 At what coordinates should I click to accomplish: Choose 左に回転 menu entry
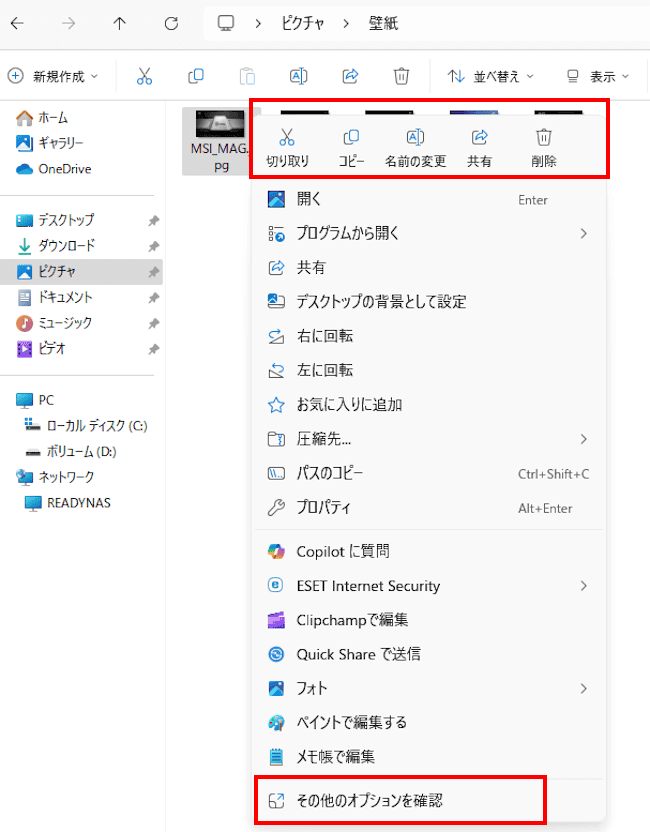pyautogui.click(x=429, y=370)
